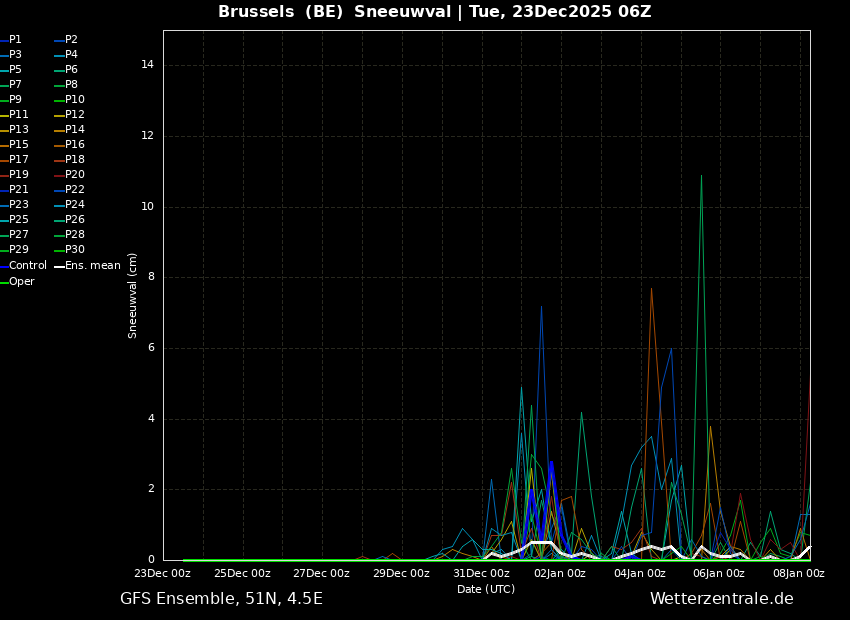Select P20 in the ensemble legend
Image resolution: width=850 pixels, height=620 pixels.
tap(75, 175)
